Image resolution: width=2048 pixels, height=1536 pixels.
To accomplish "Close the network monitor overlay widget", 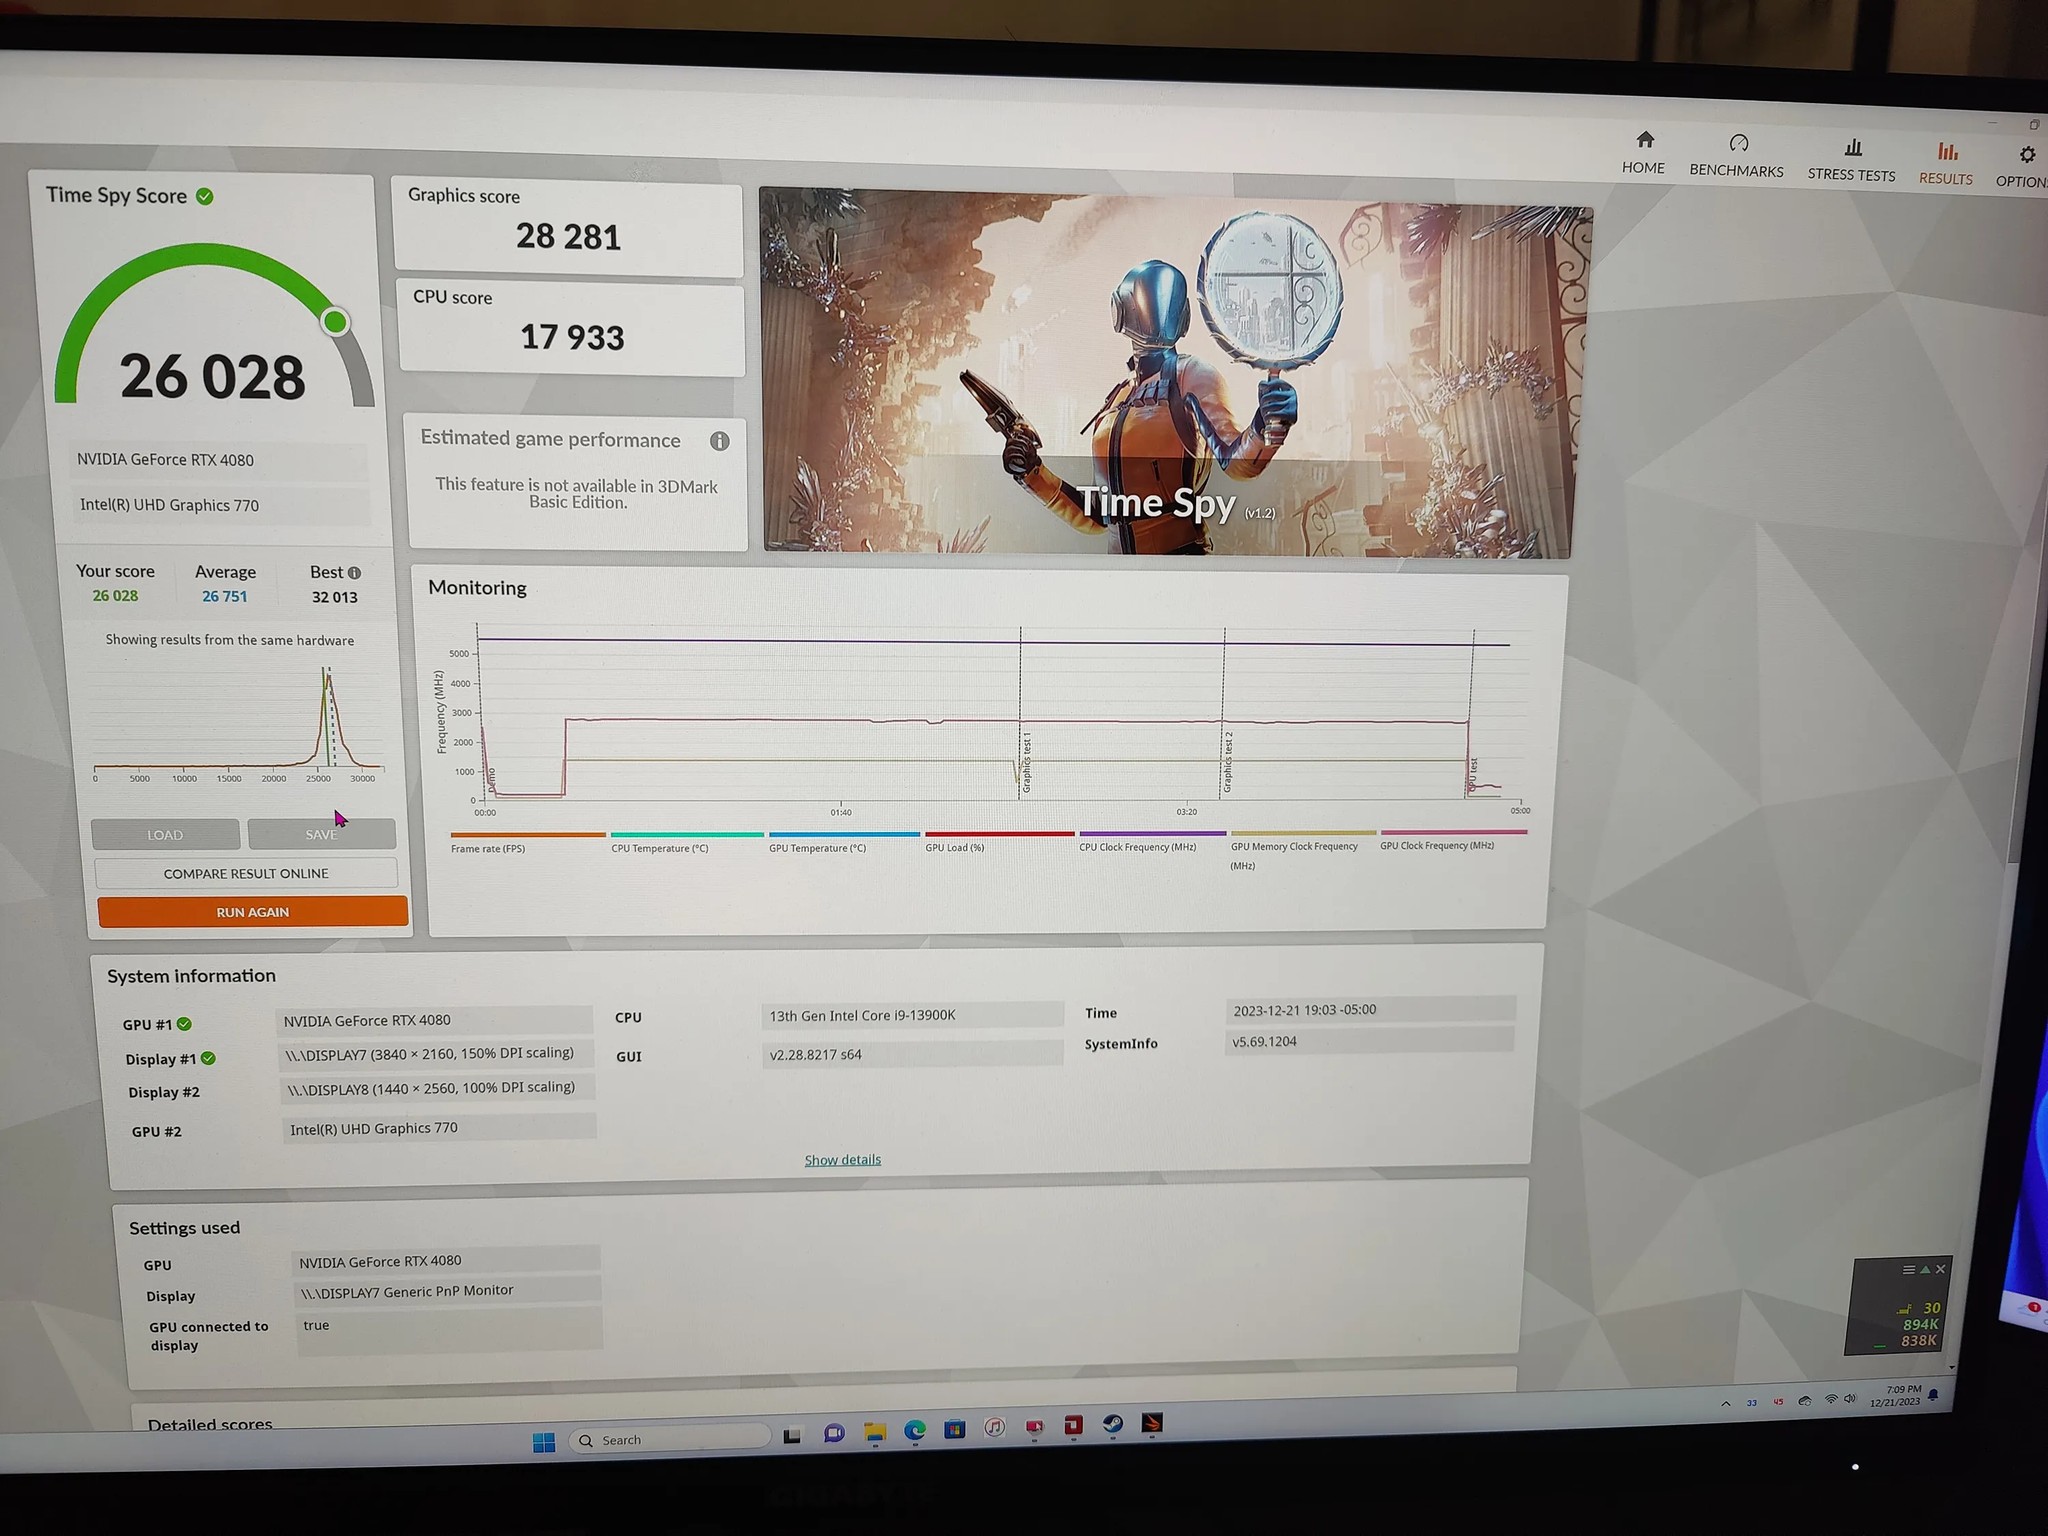I will [x=1941, y=1269].
